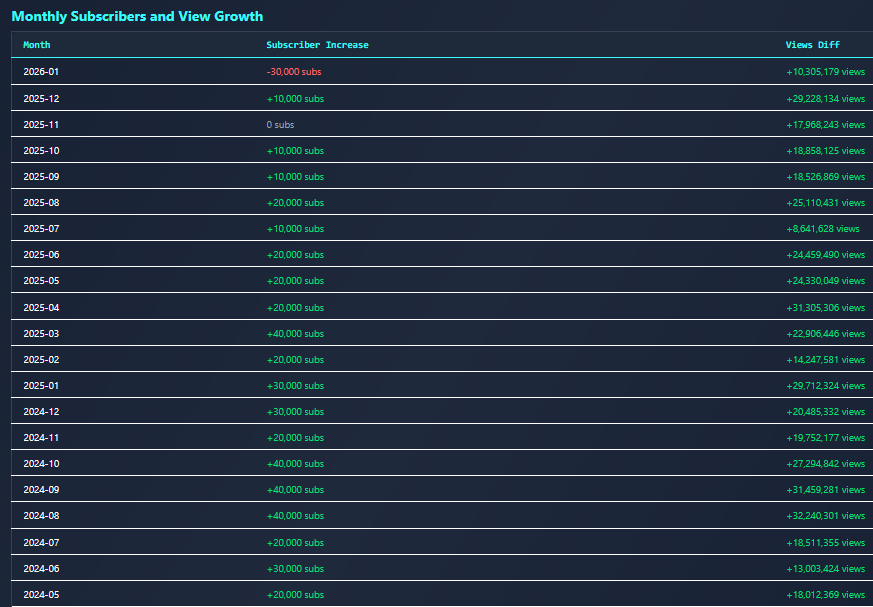
Task: Click the +20,485,332 views value
Action: click(x=826, y=412)
